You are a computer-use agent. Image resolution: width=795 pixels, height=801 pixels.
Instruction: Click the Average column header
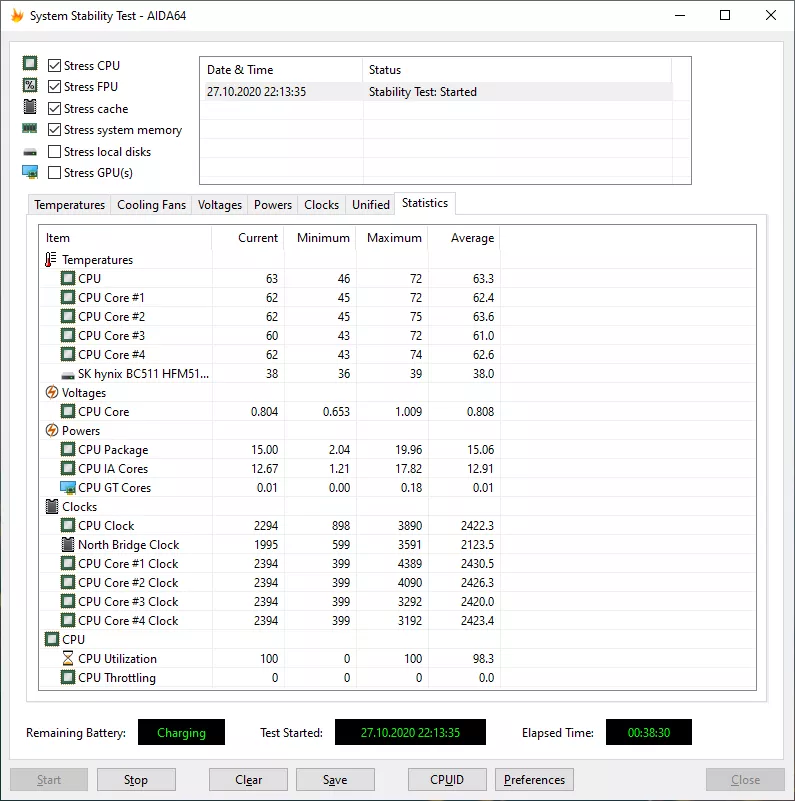pyautogui.click(x=464, y=238)
